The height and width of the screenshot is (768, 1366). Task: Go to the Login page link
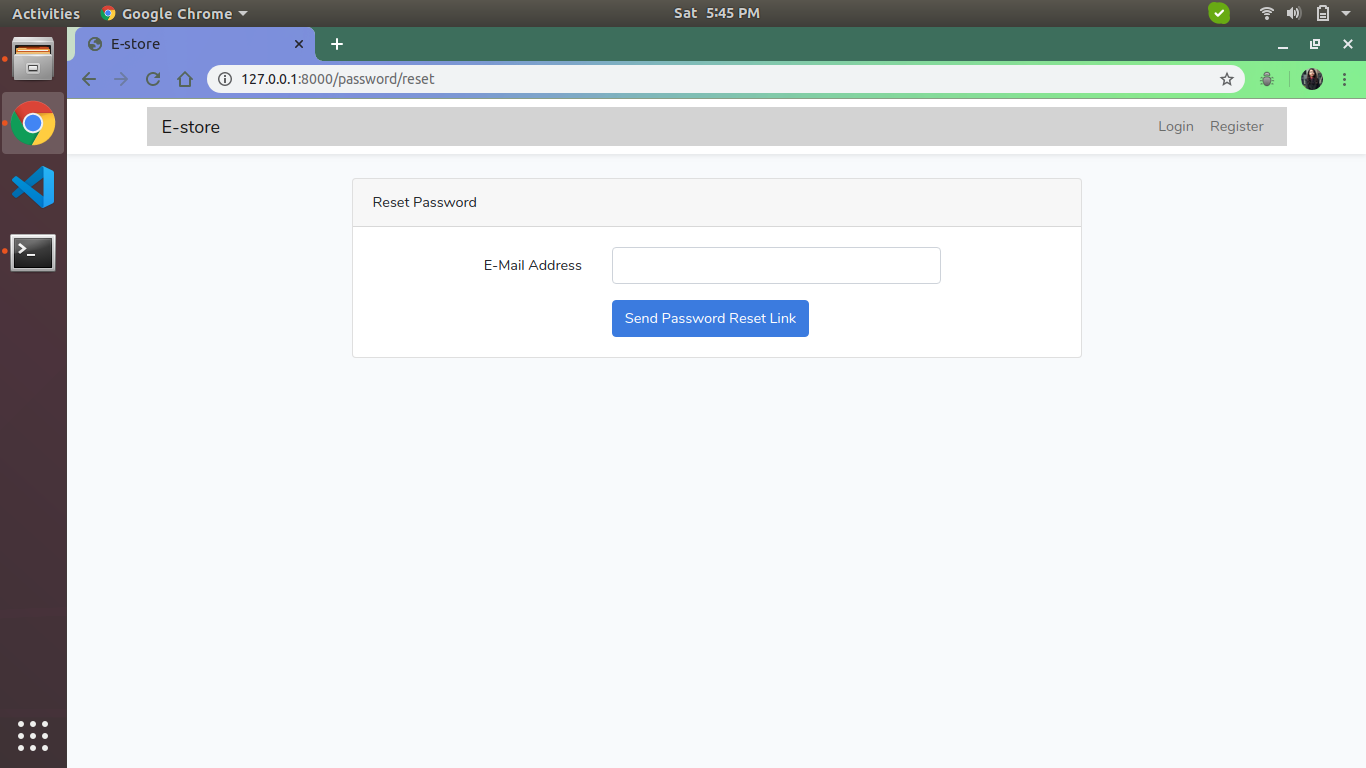pos(1176,126)
